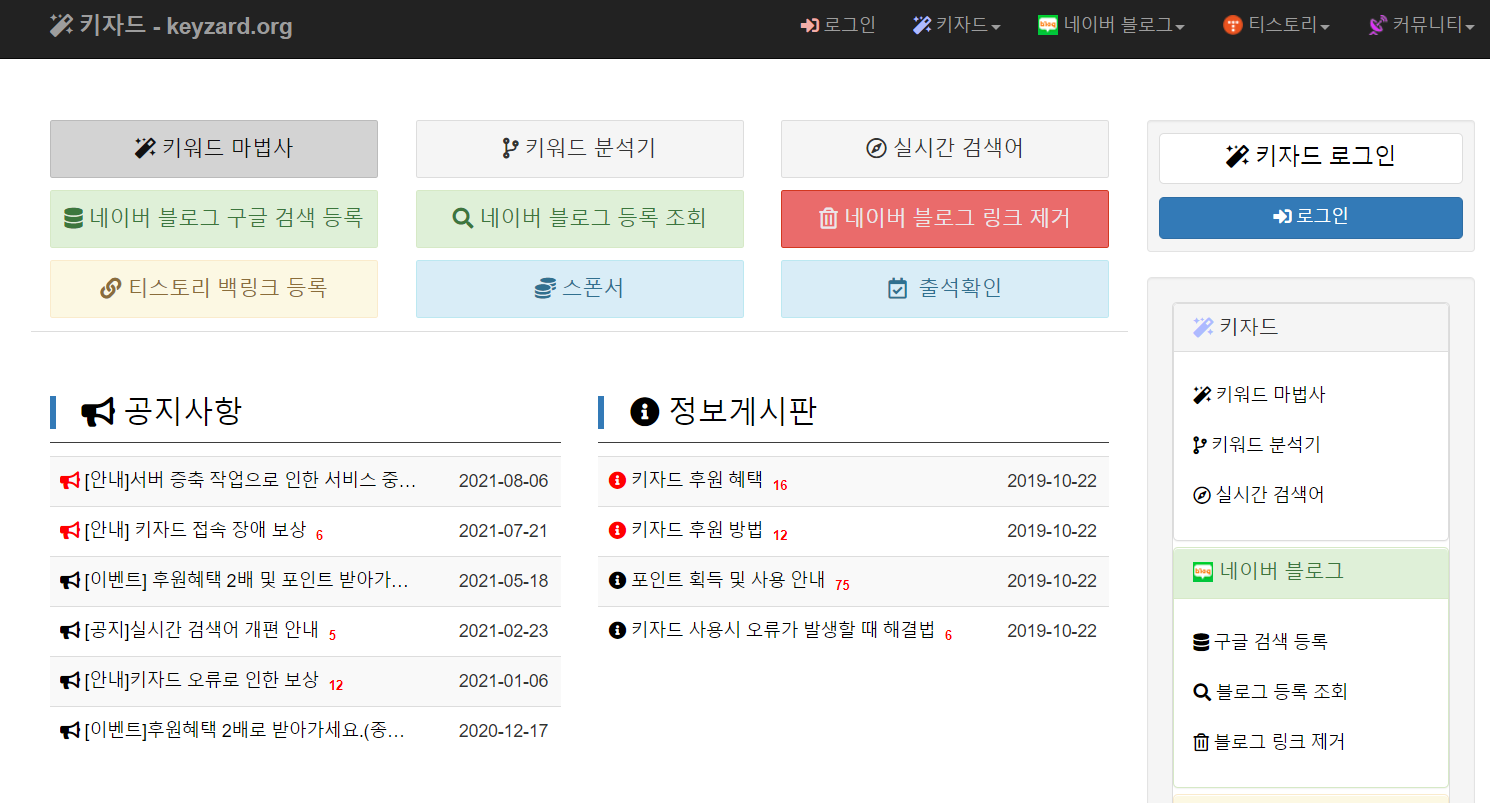
Task: Open notice 키자드 접속 장애 보상
Action: pyautogui.click(x=195, y=531)
